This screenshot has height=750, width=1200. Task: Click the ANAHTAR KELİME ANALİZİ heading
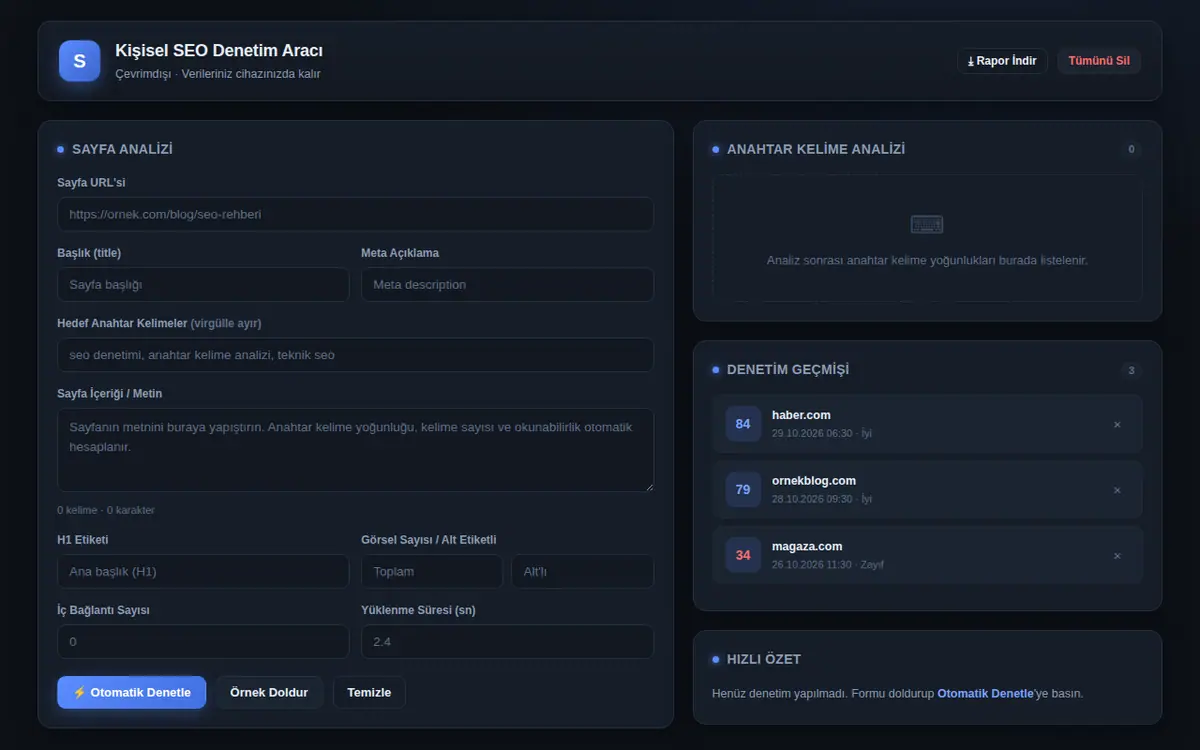[816, 149]
